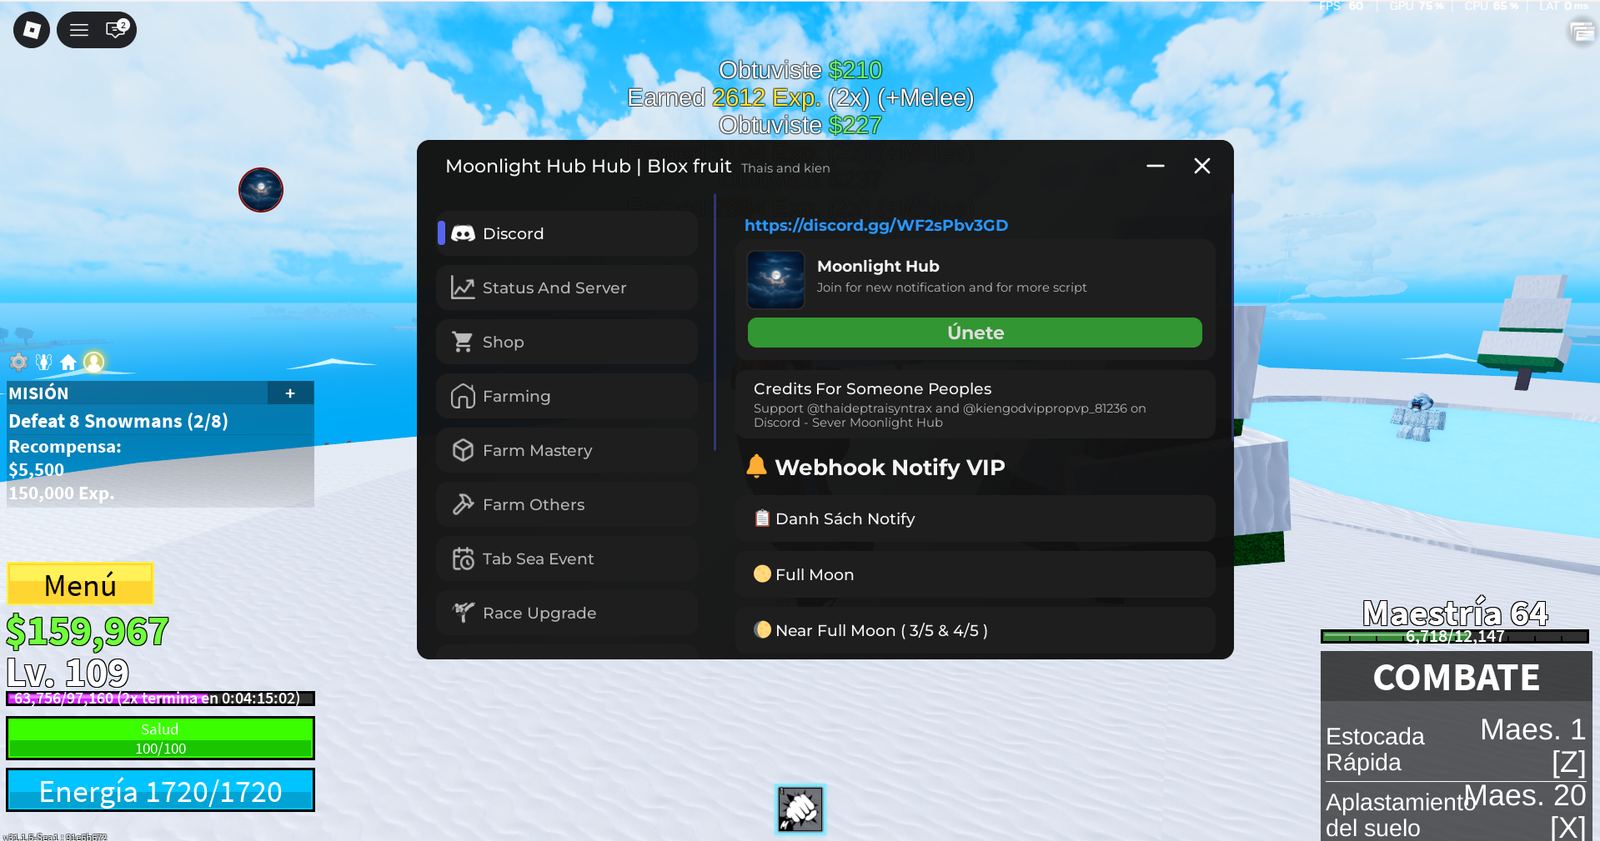
Task: Click the Discord logo icon in sidebar
Action: click(x=463, y=233)
